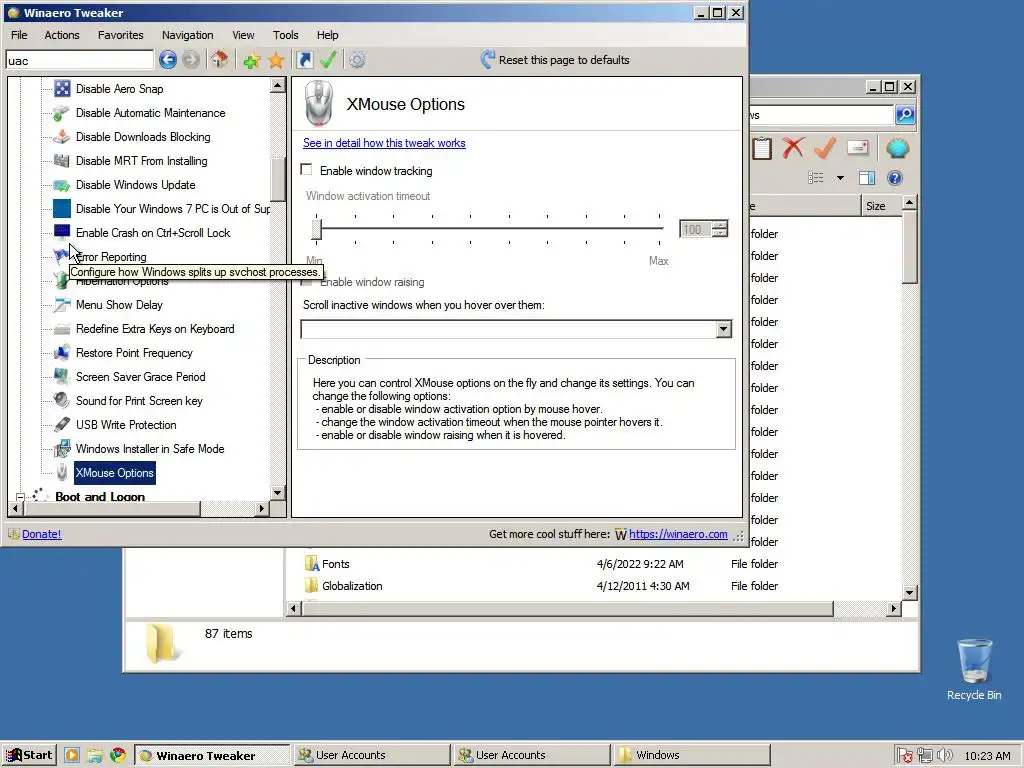This screenshot has height=768, width=1024.
Task: Select the Globalization folder in Explorer
Action: (x=351, y=586)
